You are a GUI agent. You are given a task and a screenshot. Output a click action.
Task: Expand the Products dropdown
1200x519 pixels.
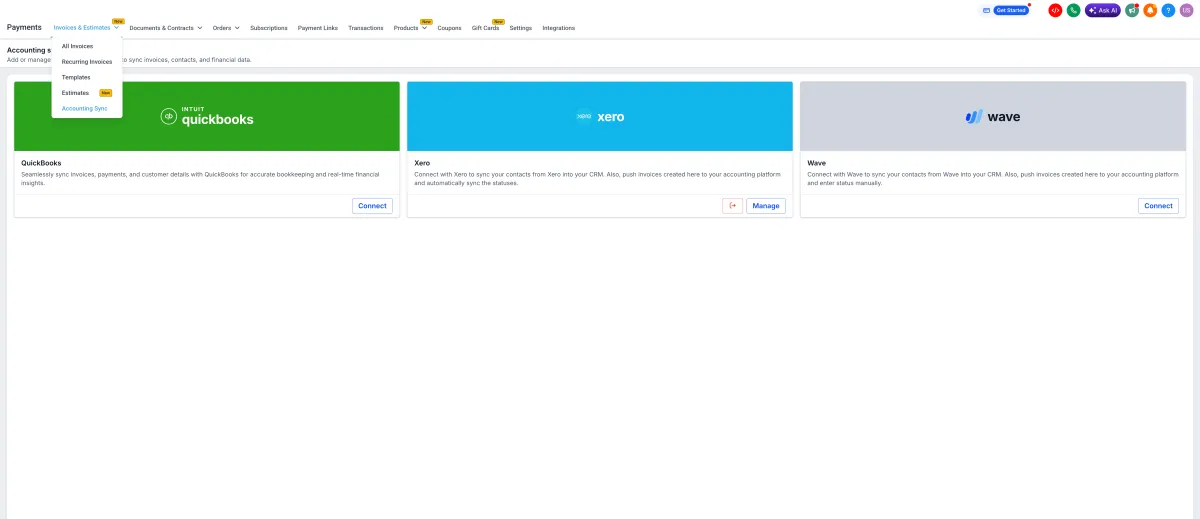point(410,28)
